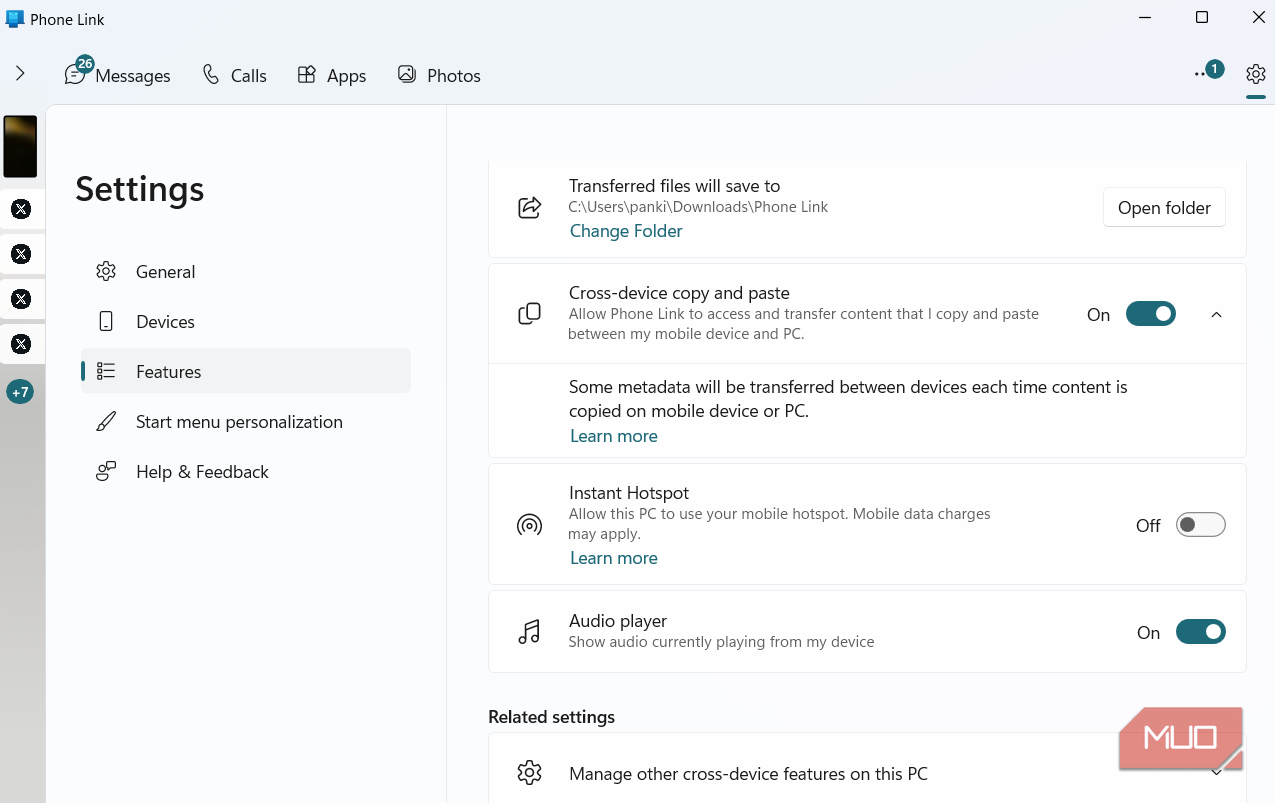Expand the phone side pane arrow
This screenshot has height=803, width=1275.
(20, 74)
